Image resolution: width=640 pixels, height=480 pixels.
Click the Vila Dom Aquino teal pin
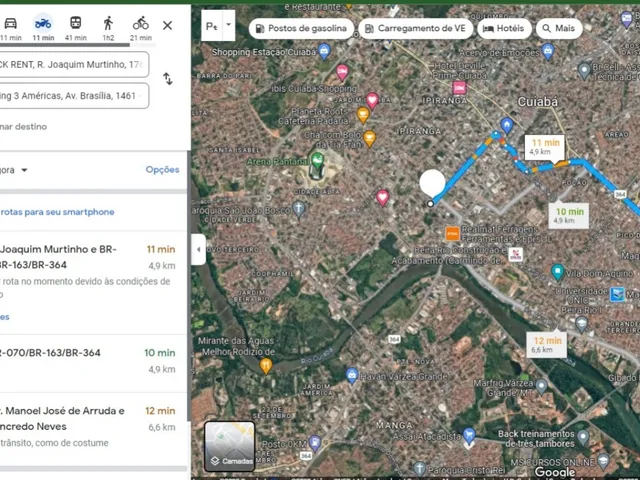click(558, 272)
